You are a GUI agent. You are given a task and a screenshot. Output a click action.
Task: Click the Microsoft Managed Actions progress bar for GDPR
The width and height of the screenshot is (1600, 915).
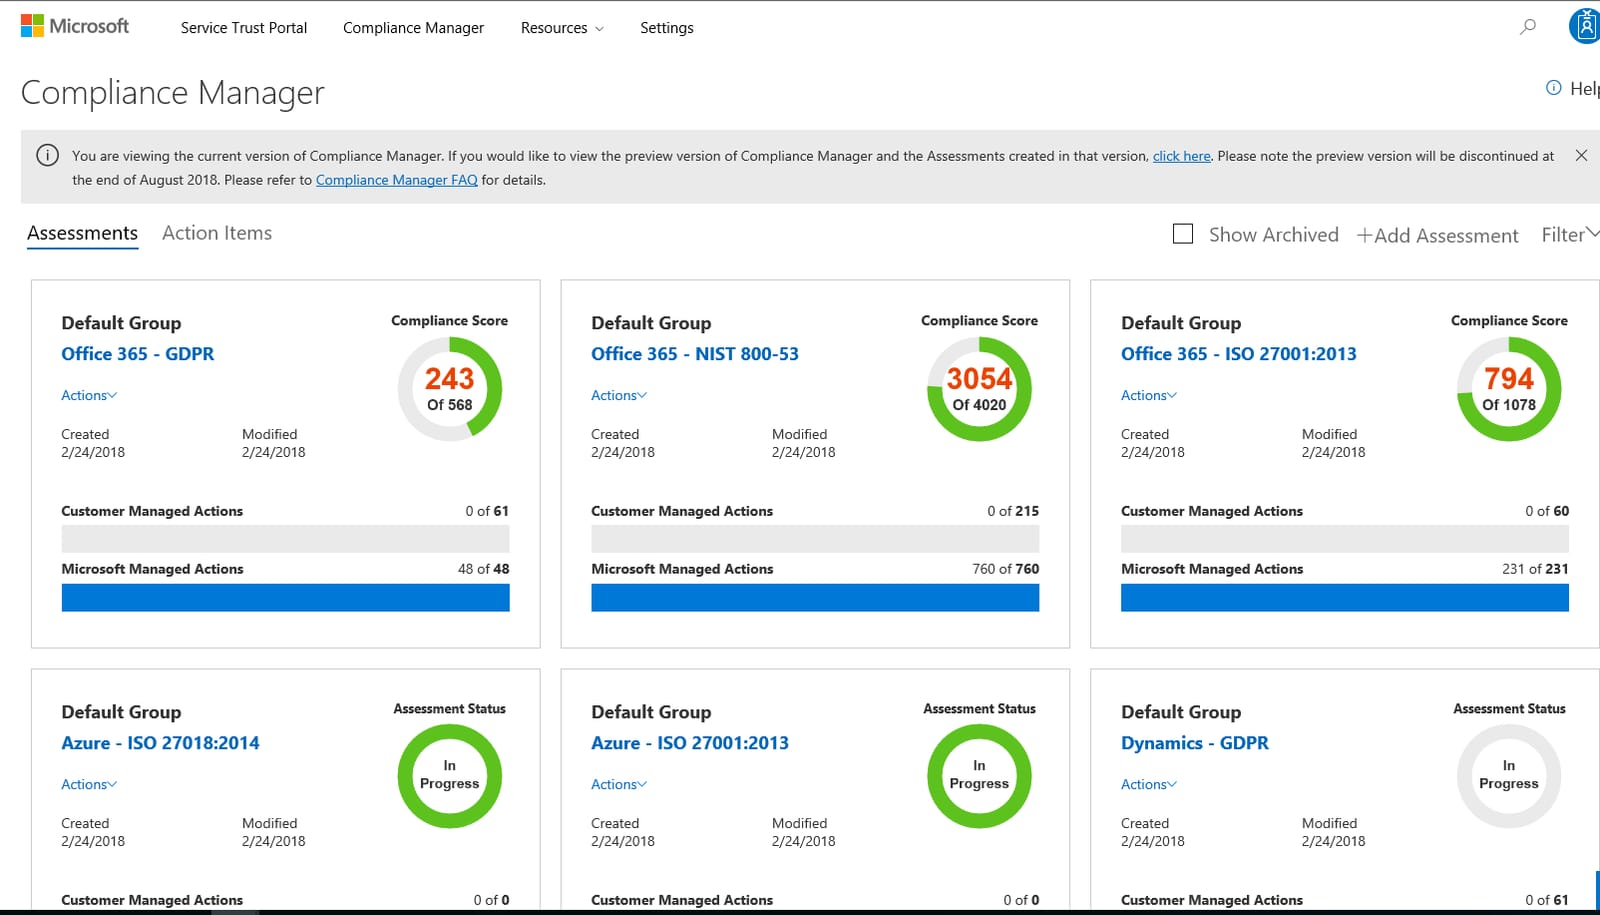click(x=285, y=597)
